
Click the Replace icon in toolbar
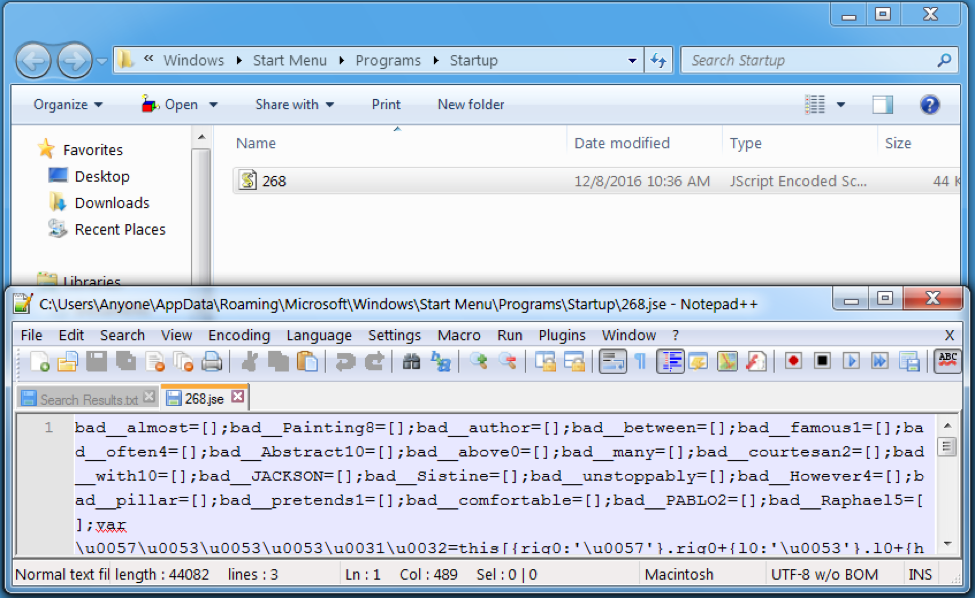click(x=440, y=361)
